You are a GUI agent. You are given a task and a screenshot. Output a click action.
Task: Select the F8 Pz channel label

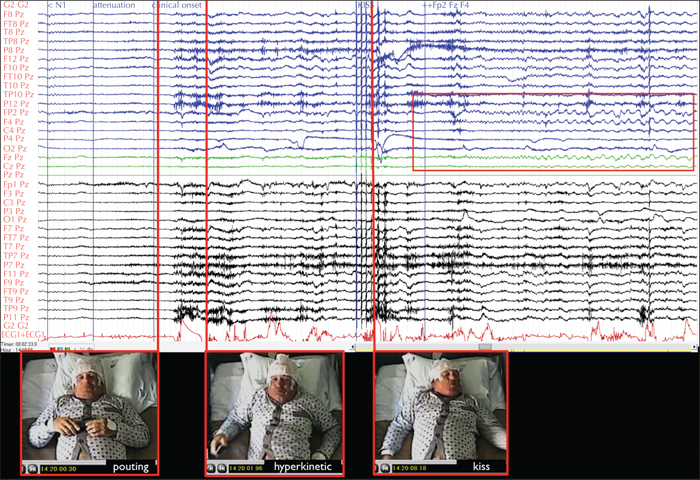(16, 14)
